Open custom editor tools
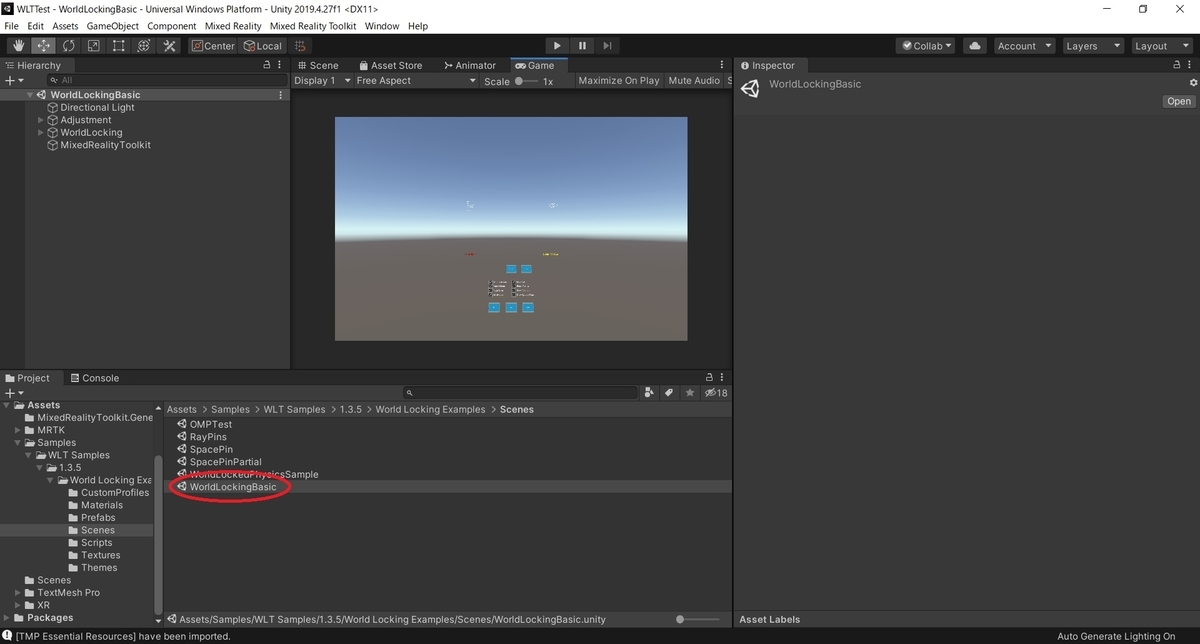The image size is (1200, 644). point(169,46)
